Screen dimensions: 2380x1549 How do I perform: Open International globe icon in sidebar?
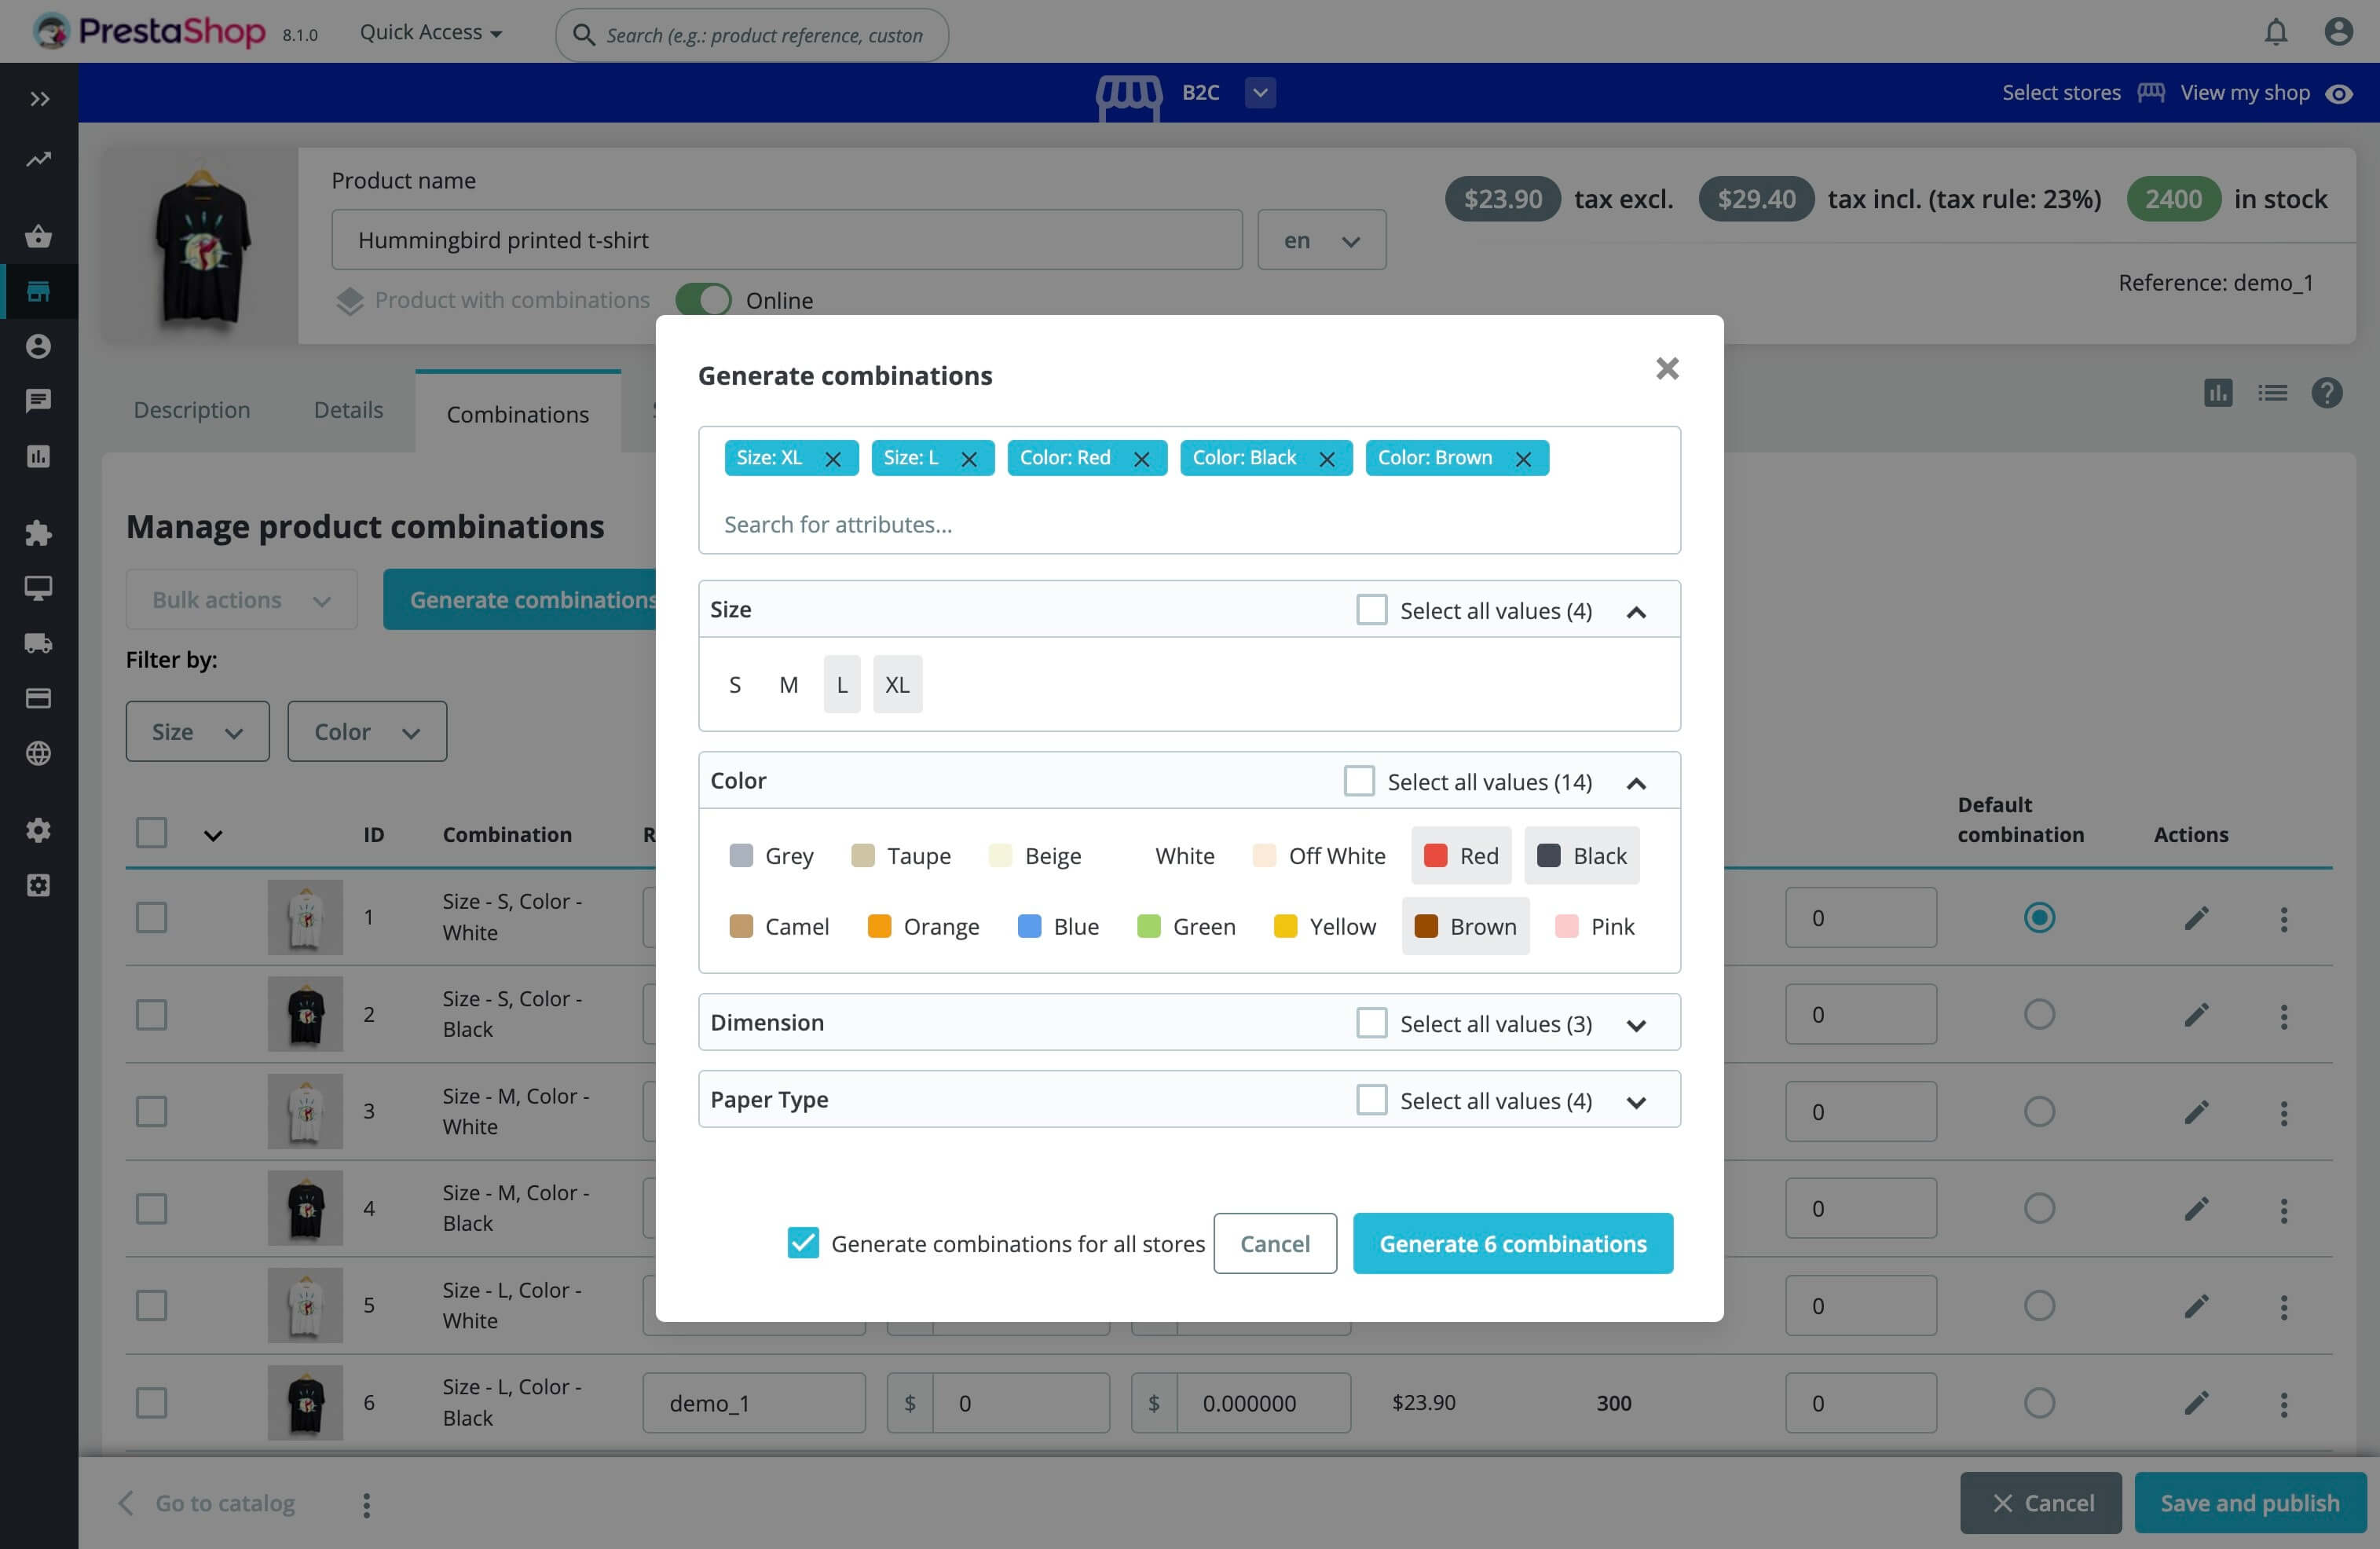pos(39,753)
